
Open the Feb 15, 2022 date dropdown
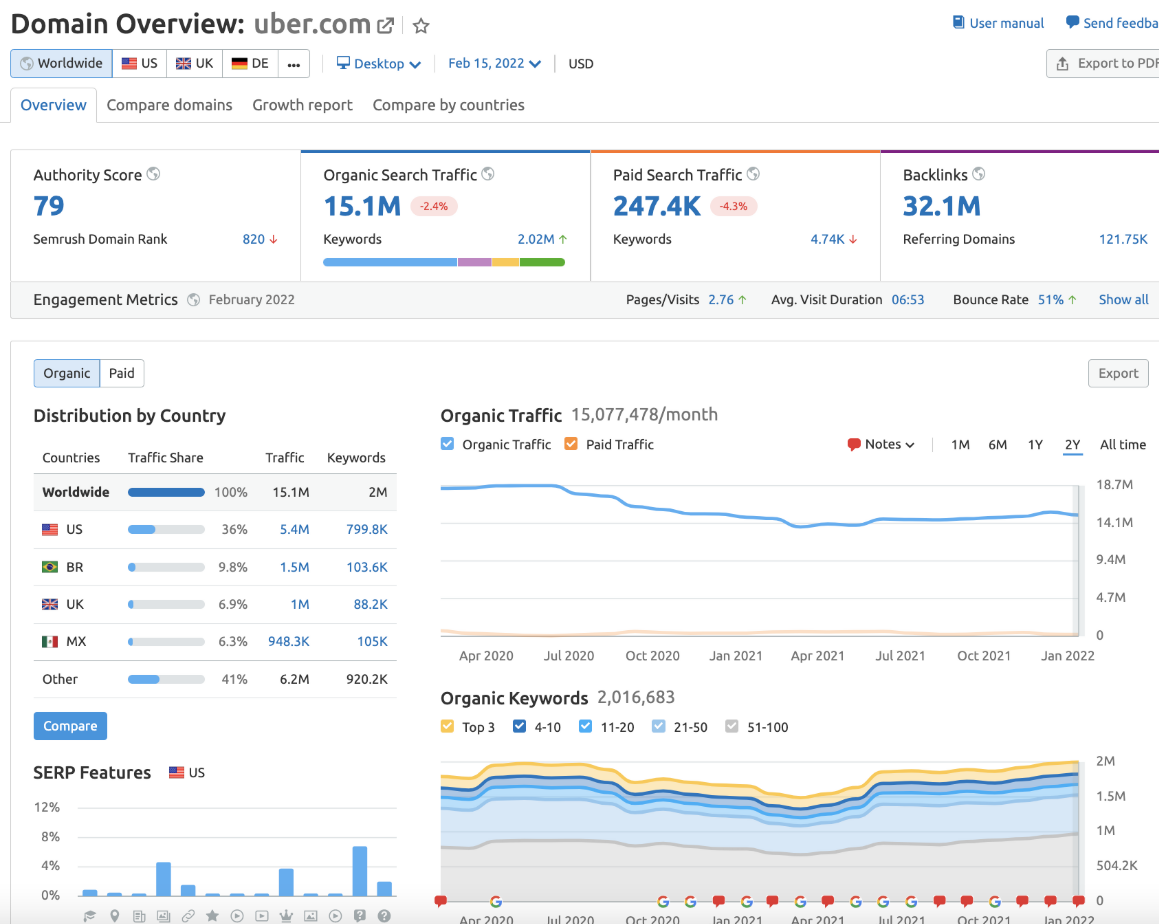(494, 64)
